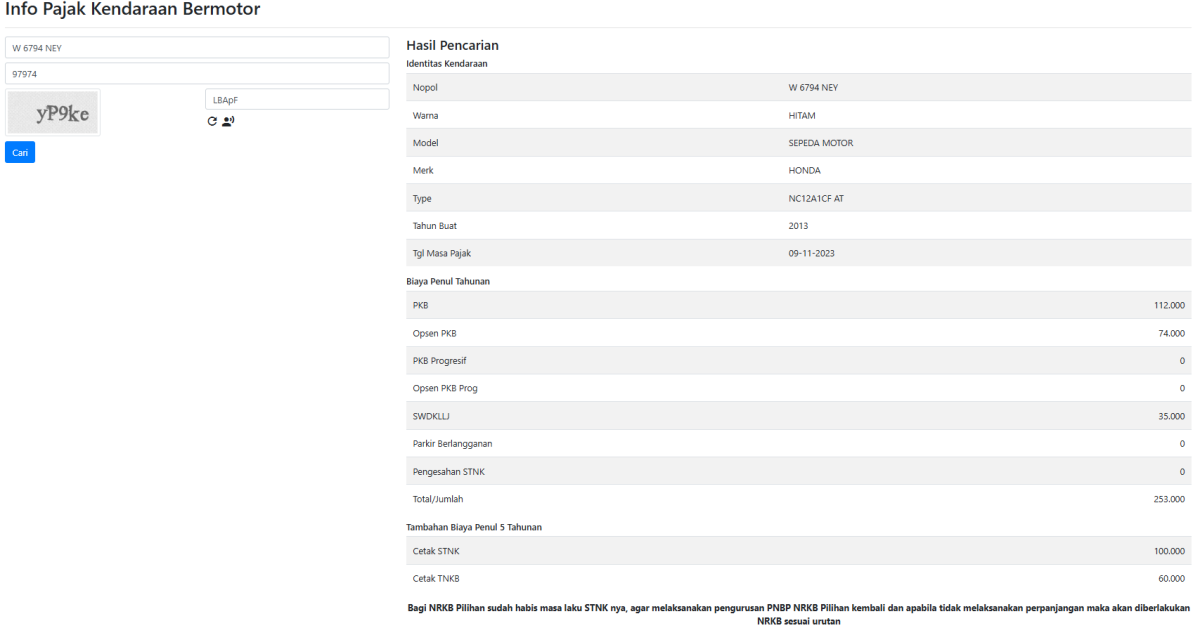Select the Tgl Masa Pajak label
This screenshot has height=628, width=1200.
coord(442,254)
